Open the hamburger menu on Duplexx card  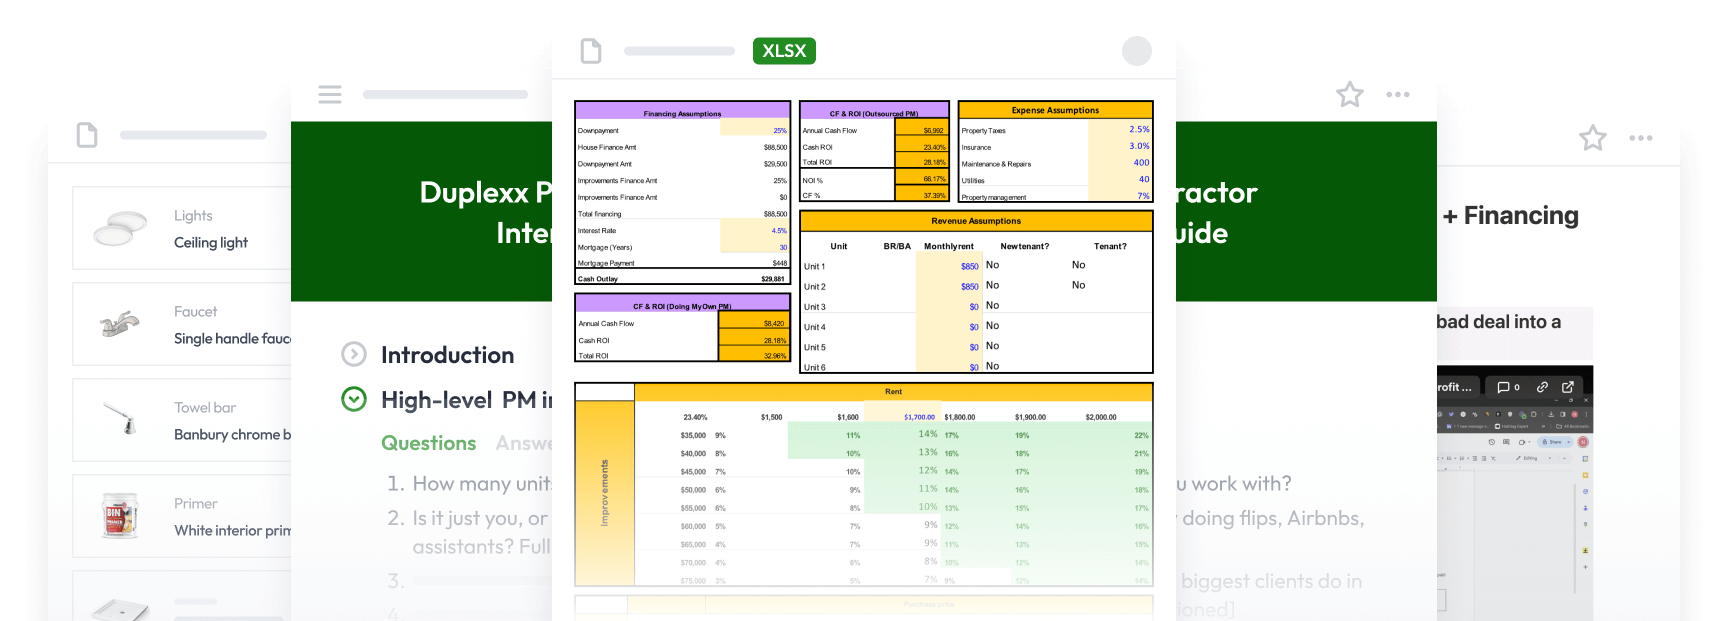(330, 94)
